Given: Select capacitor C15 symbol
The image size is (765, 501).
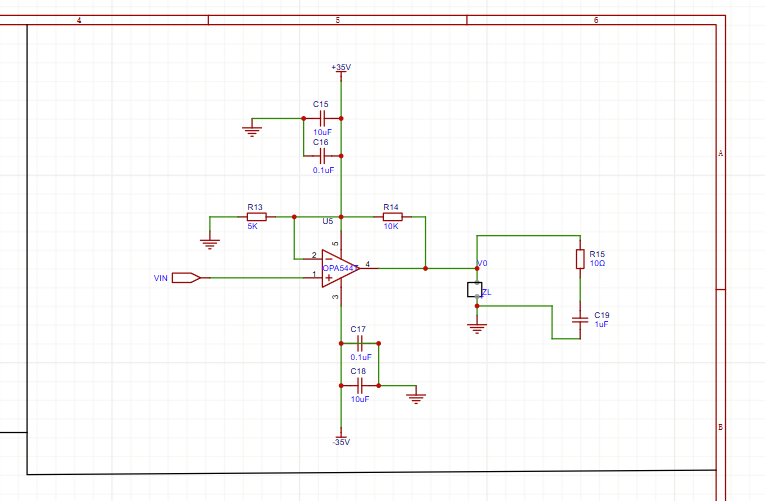Looking at the screenshot, I should [x=322, y=118].
